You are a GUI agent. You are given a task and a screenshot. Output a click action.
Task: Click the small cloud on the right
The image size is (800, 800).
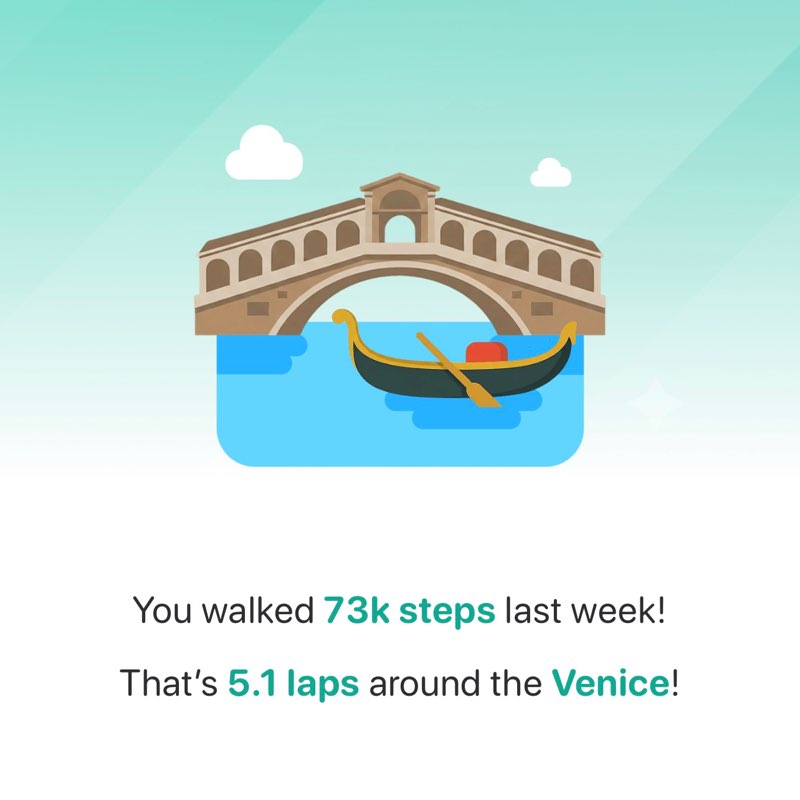point(550,174)
